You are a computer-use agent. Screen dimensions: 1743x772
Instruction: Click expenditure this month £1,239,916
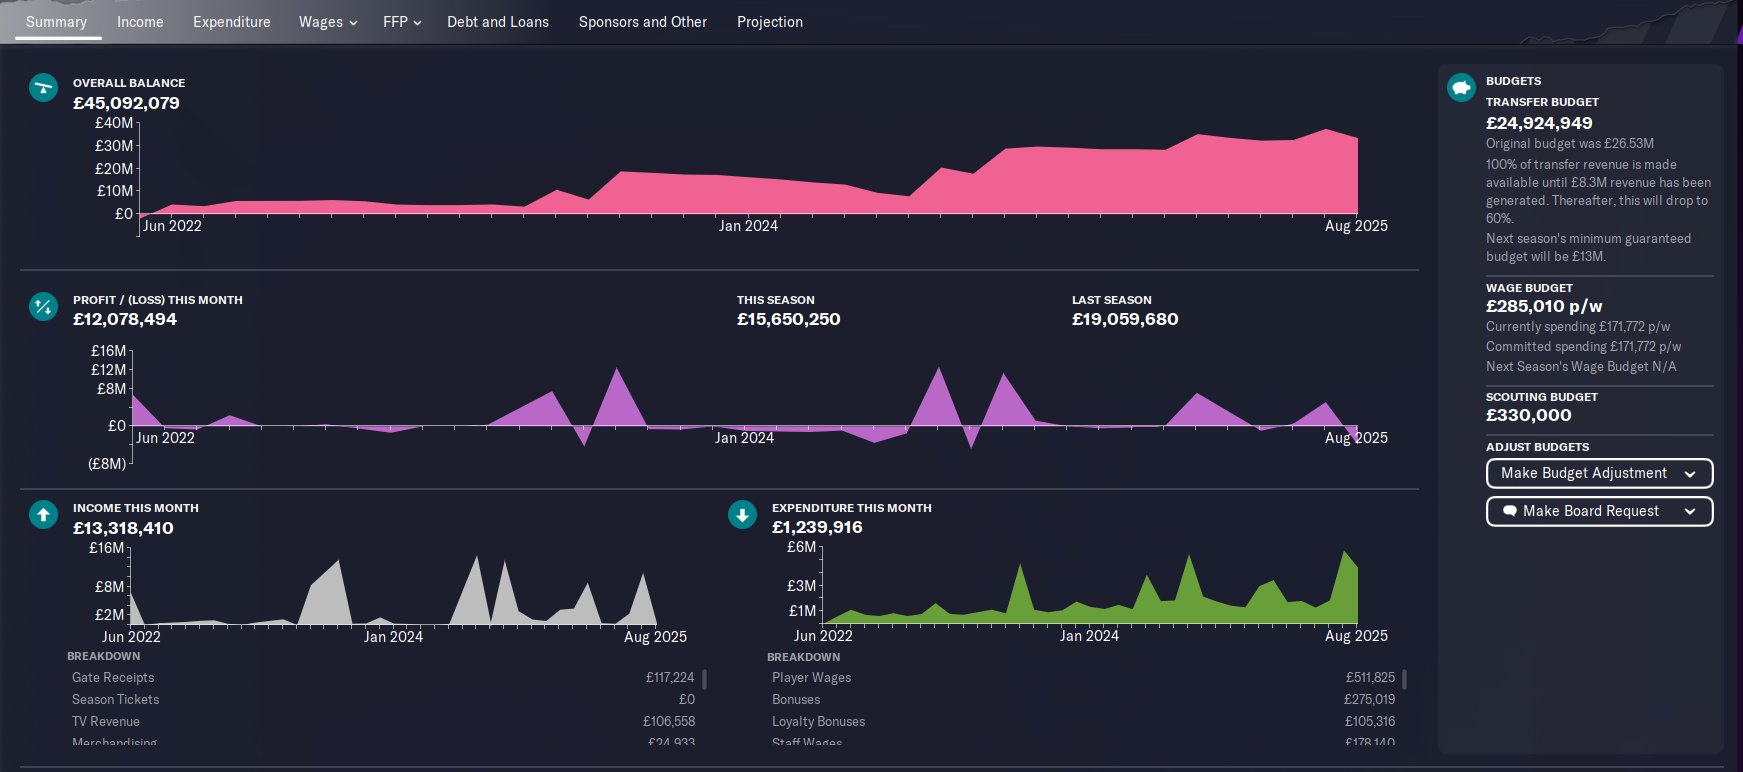pyautogui.click(x=817, y=527)
